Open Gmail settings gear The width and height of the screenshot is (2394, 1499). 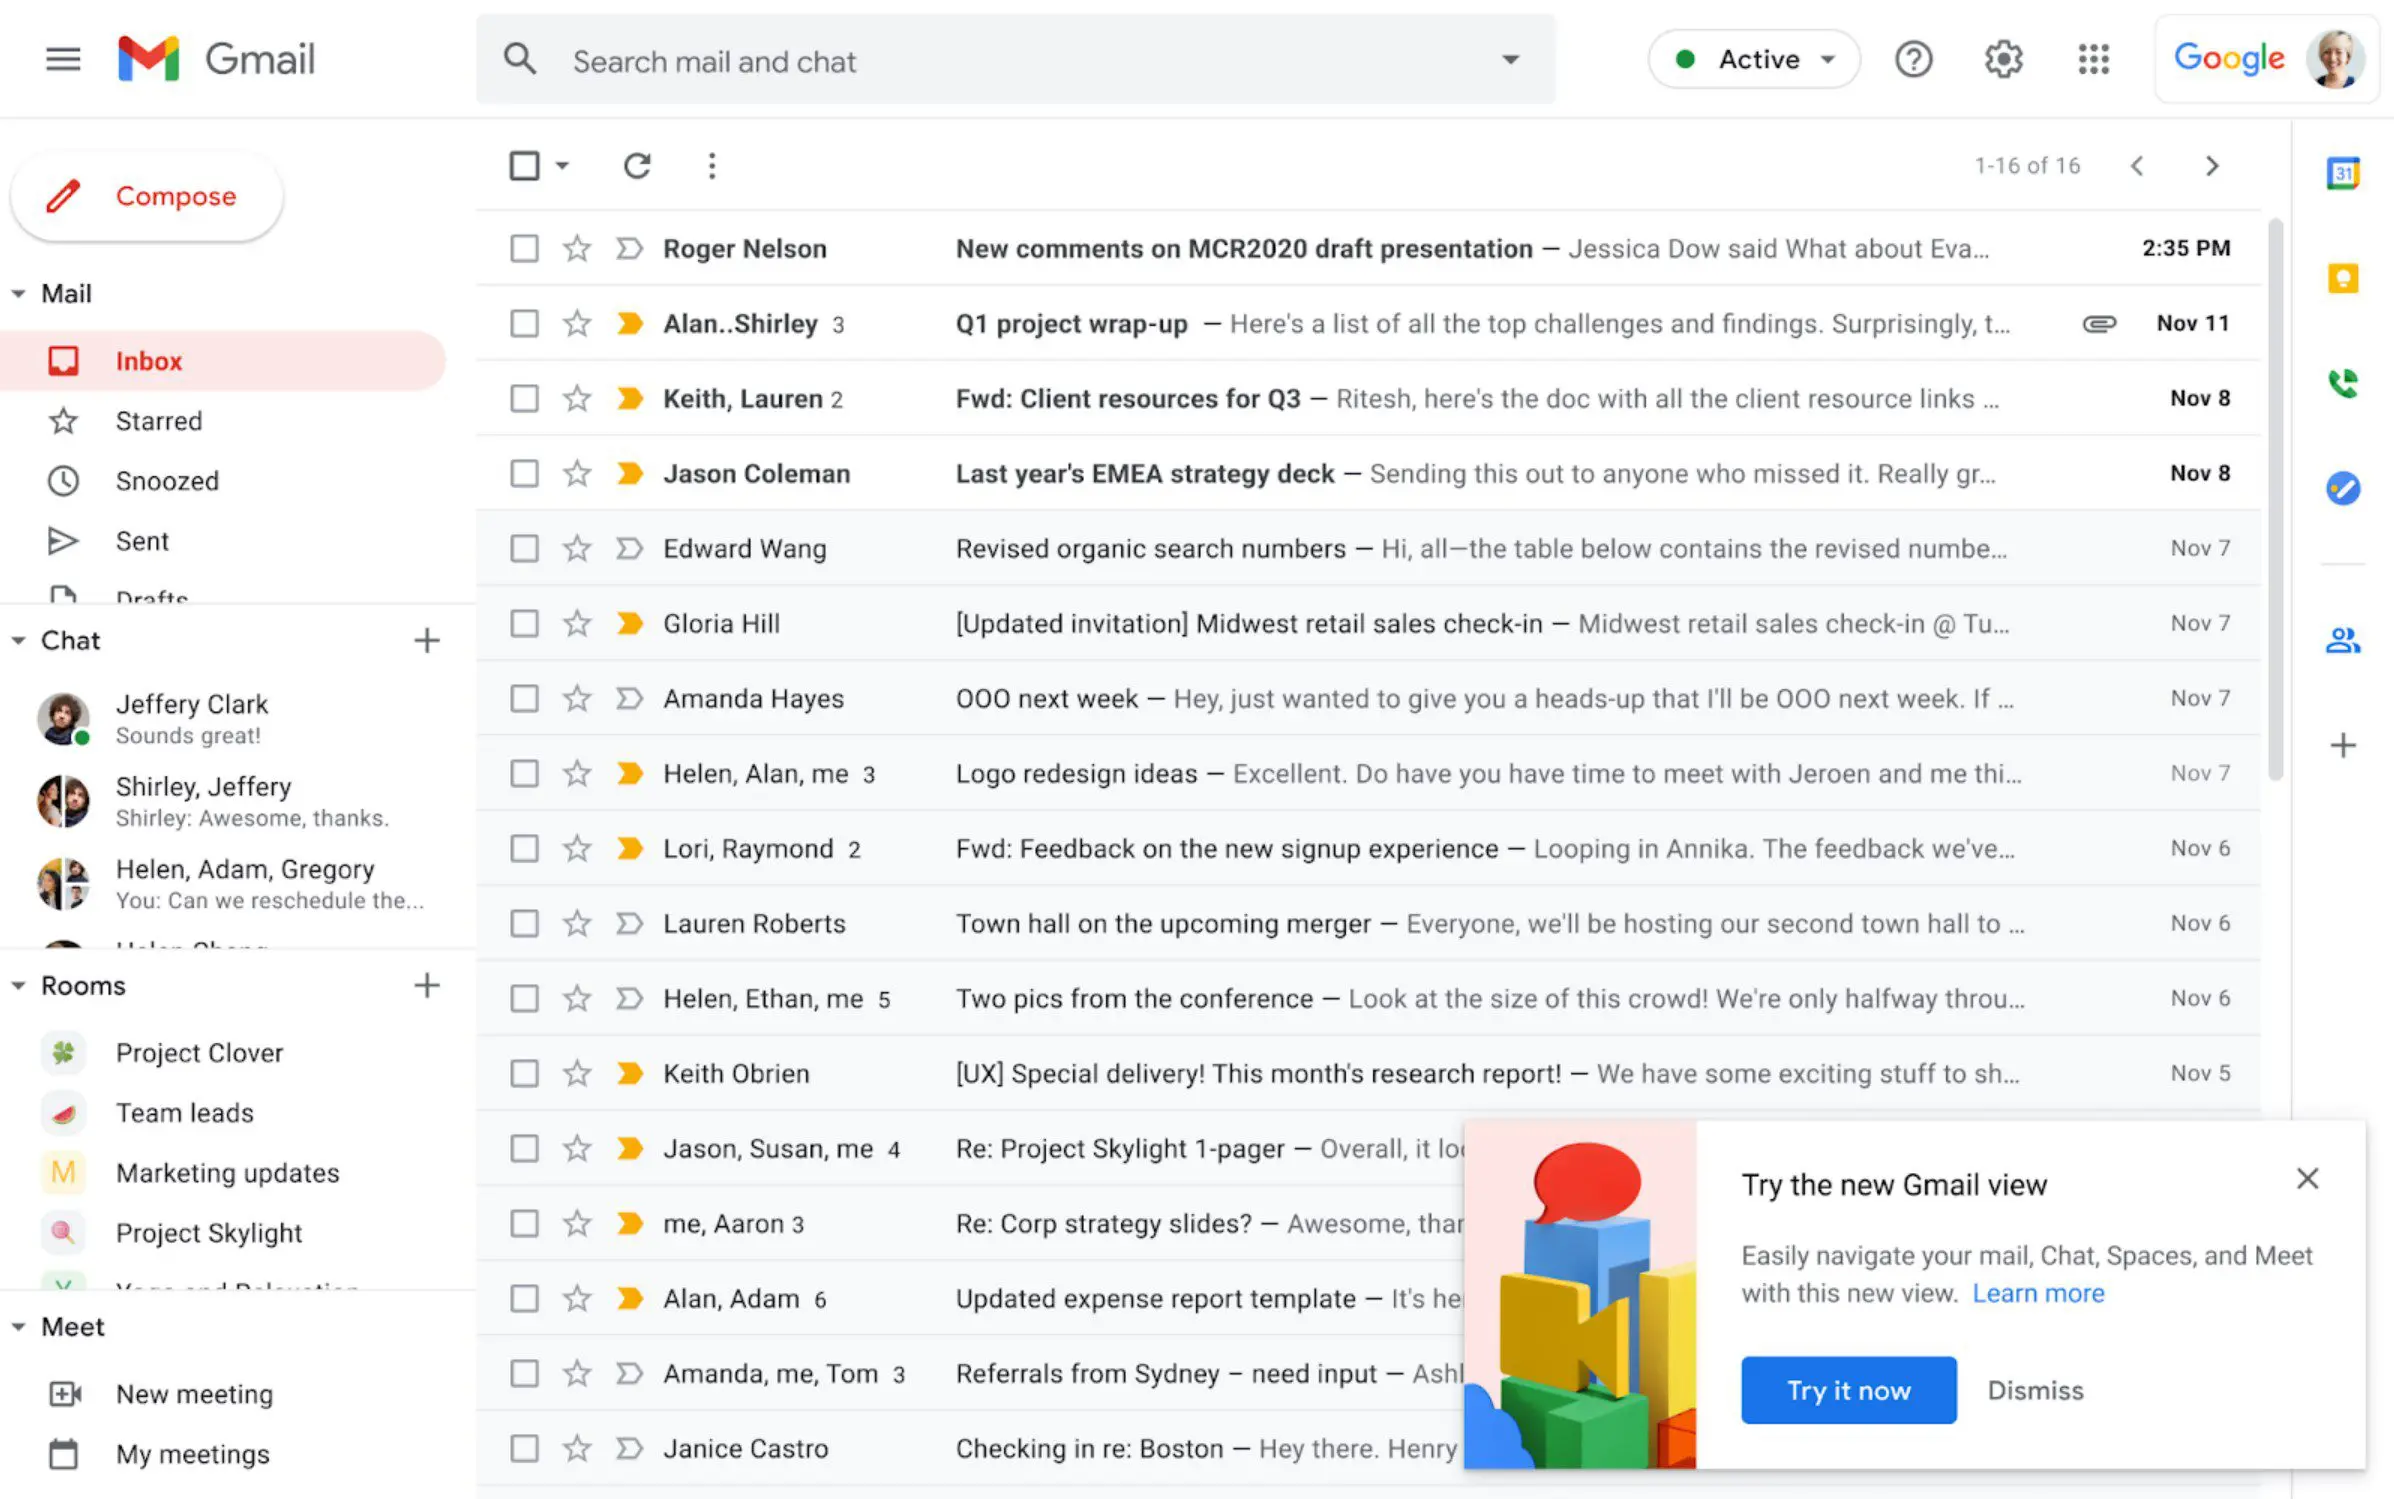tap(2003, 59)
